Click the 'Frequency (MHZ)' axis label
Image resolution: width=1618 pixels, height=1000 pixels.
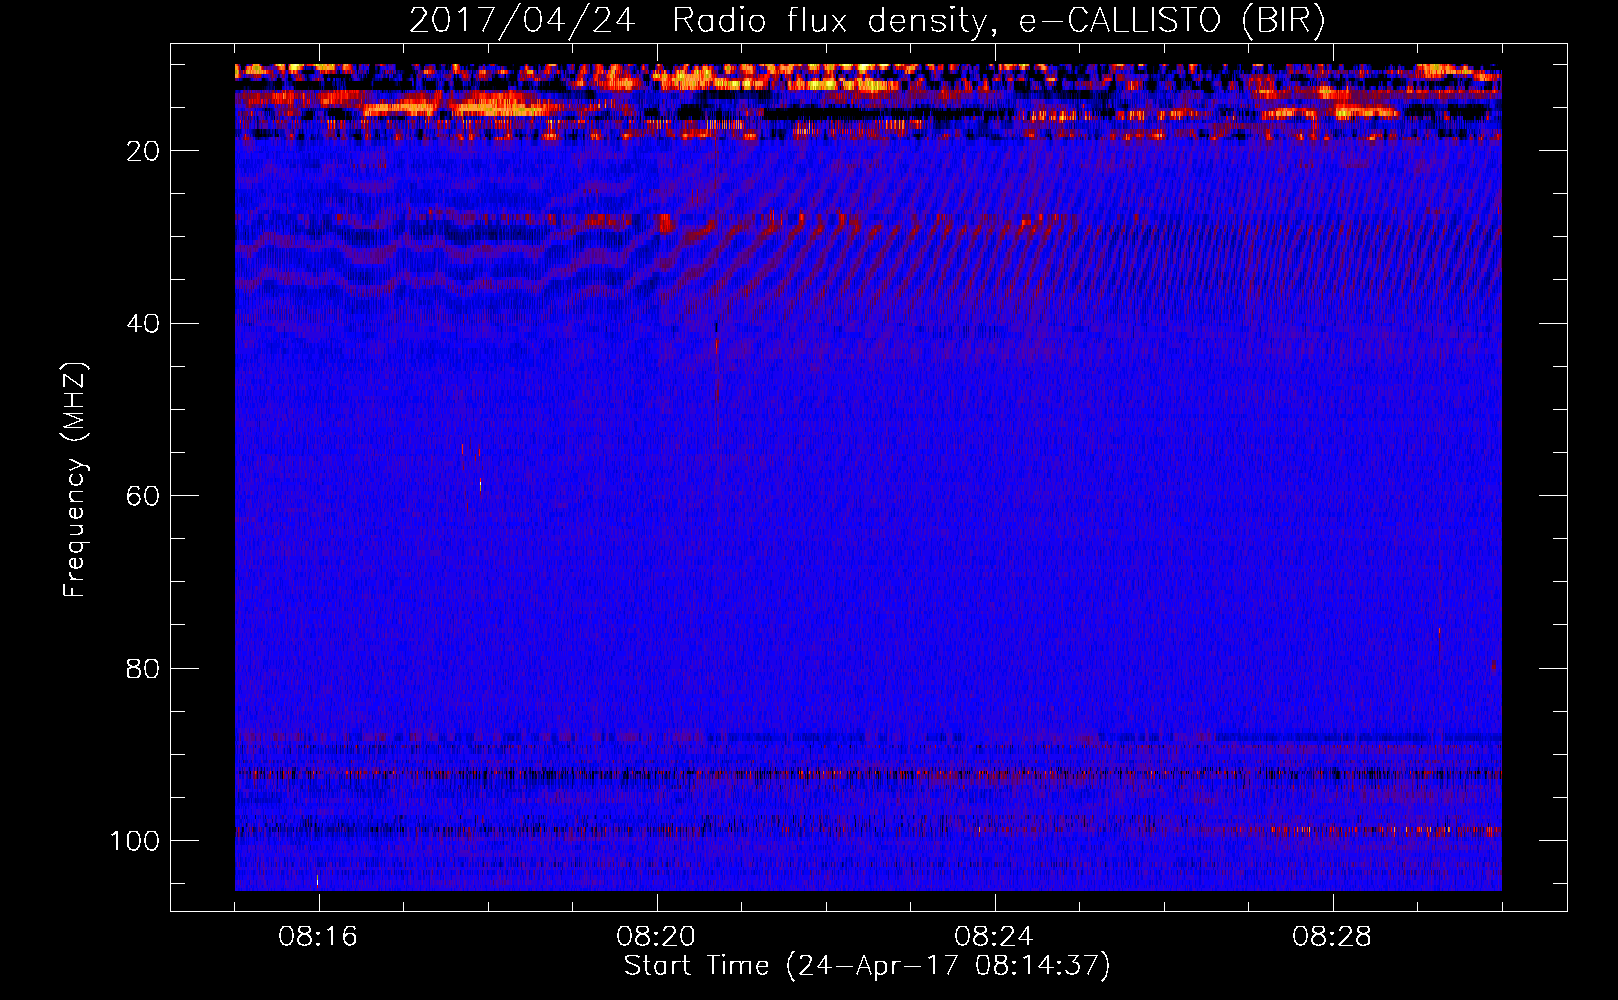coord(75,479)
